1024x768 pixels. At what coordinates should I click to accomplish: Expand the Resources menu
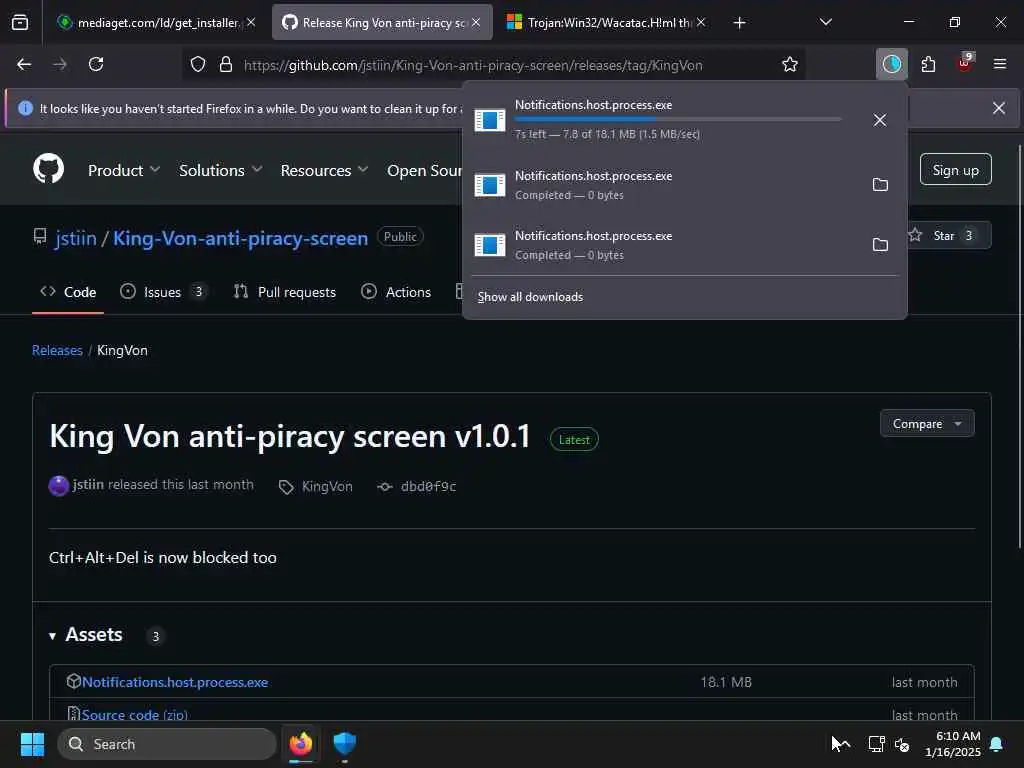324,170
